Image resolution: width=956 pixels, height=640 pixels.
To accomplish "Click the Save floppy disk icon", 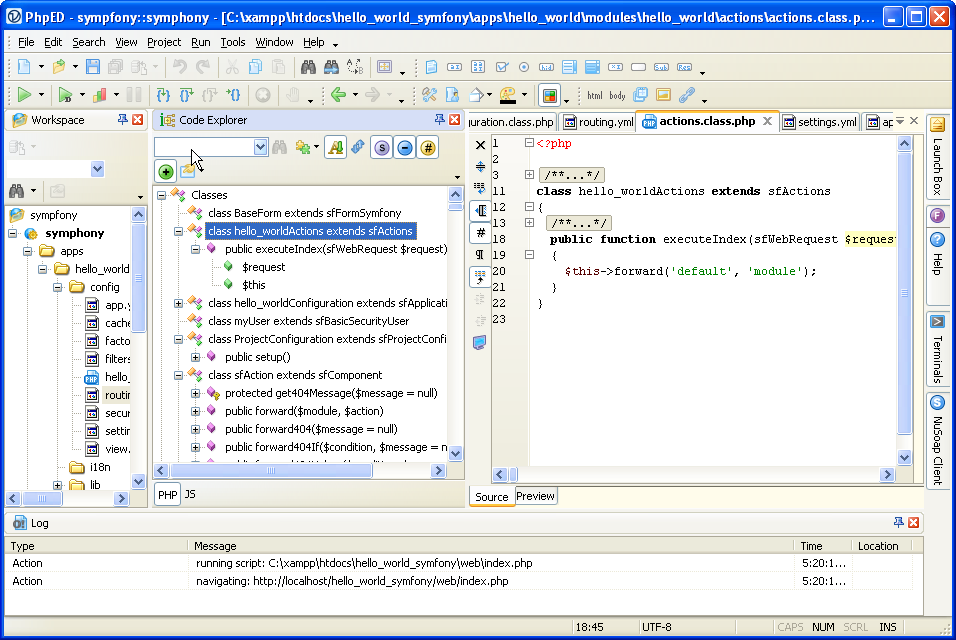I will 92,67.
